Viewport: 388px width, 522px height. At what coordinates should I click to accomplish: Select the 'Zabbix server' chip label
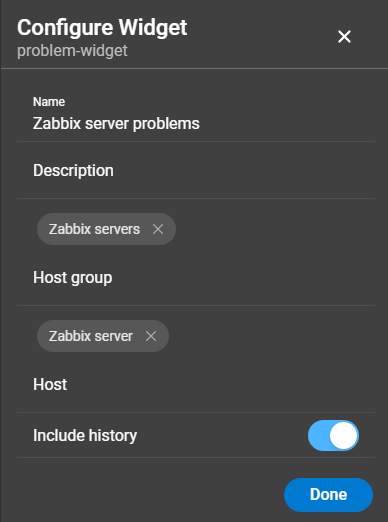click(91, 336)
